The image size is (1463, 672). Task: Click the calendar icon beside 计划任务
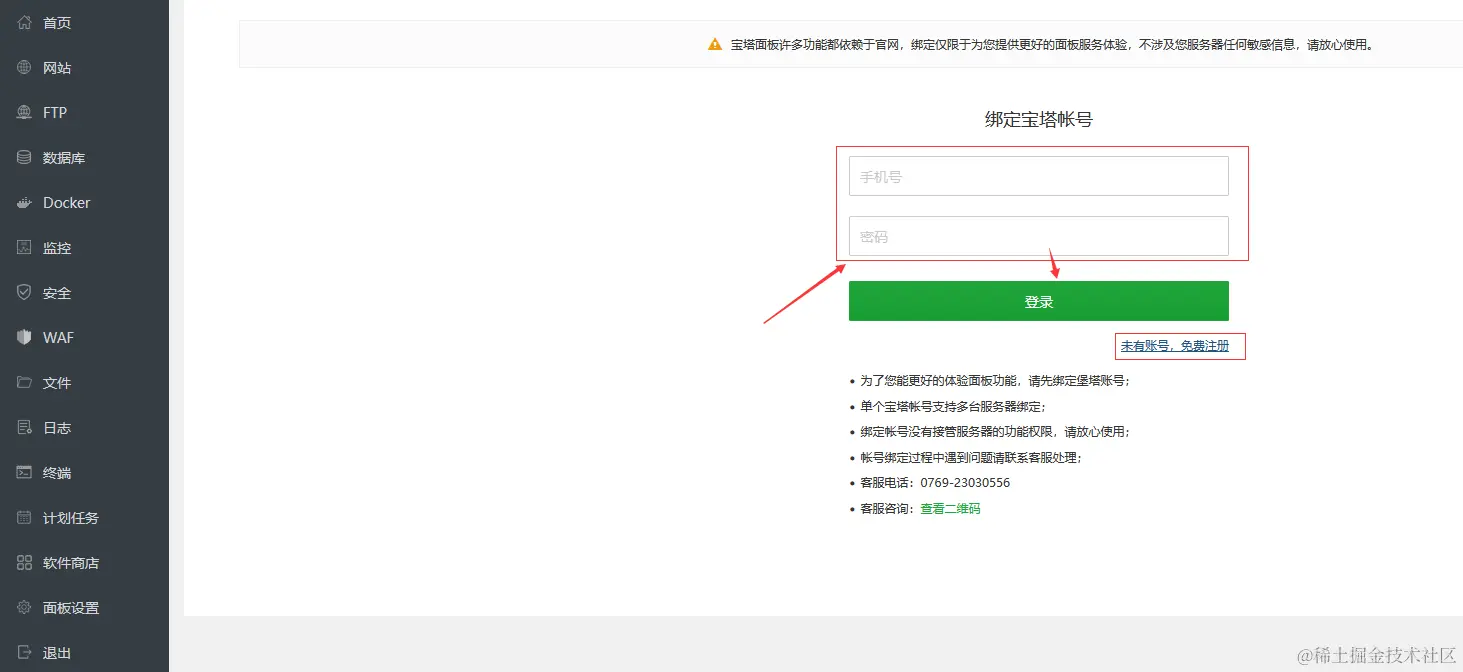[x=25, y=517]
